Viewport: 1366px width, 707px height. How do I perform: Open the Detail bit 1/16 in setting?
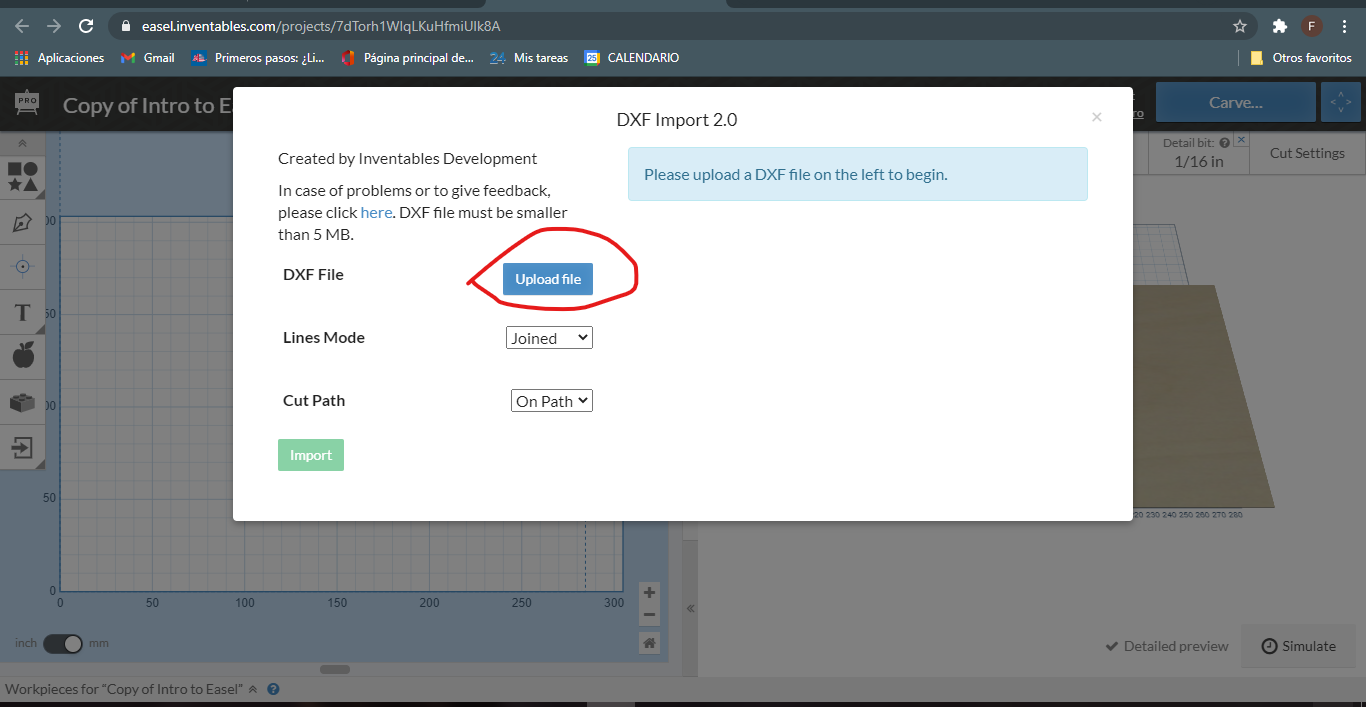[1198, 153]
